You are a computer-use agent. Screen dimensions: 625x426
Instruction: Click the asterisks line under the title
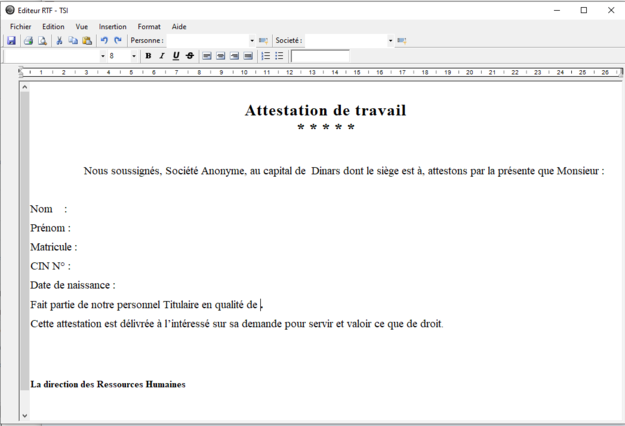click(x=326, y=127)
